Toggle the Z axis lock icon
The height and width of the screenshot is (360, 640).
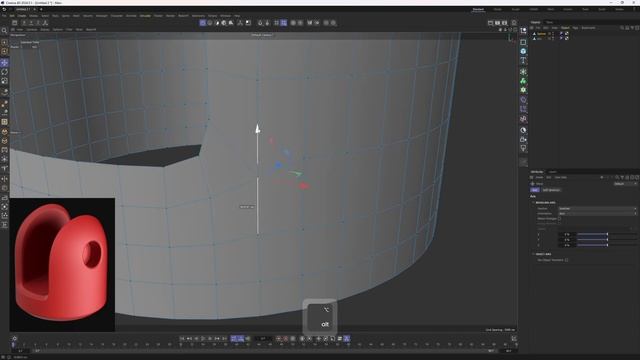click(38, 23)
